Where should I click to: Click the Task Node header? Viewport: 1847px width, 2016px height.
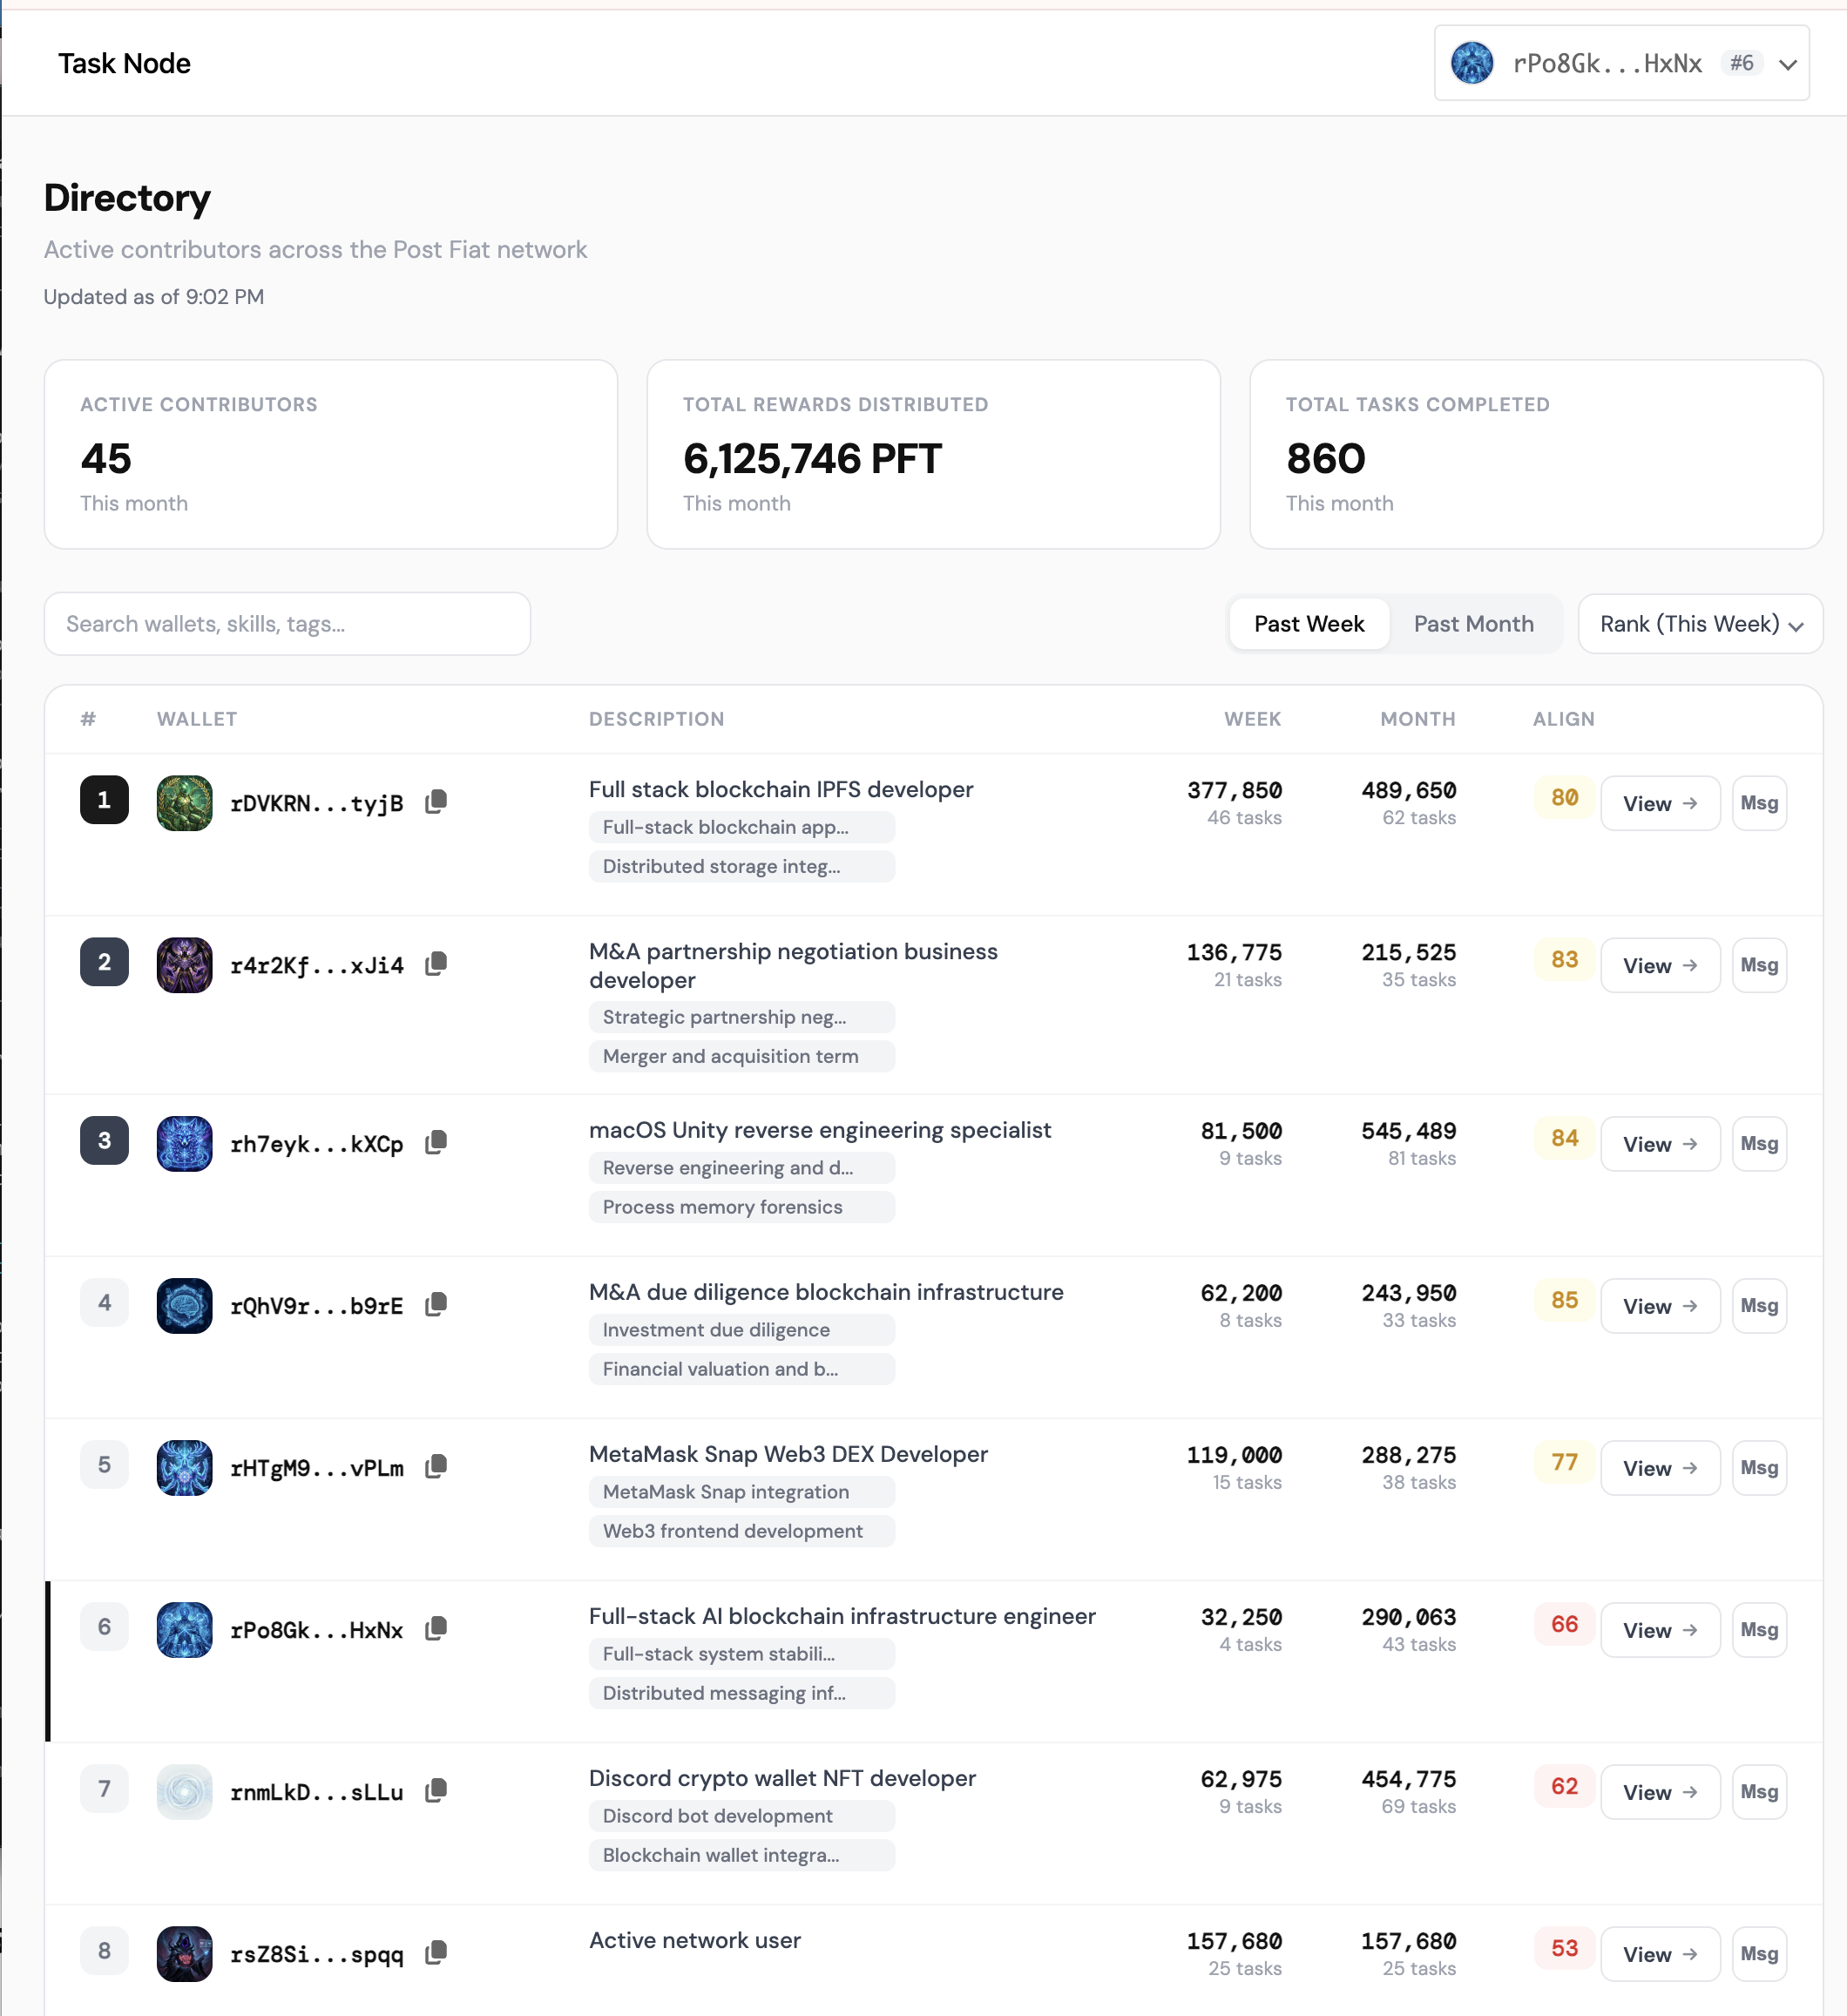tap(124, 63)
